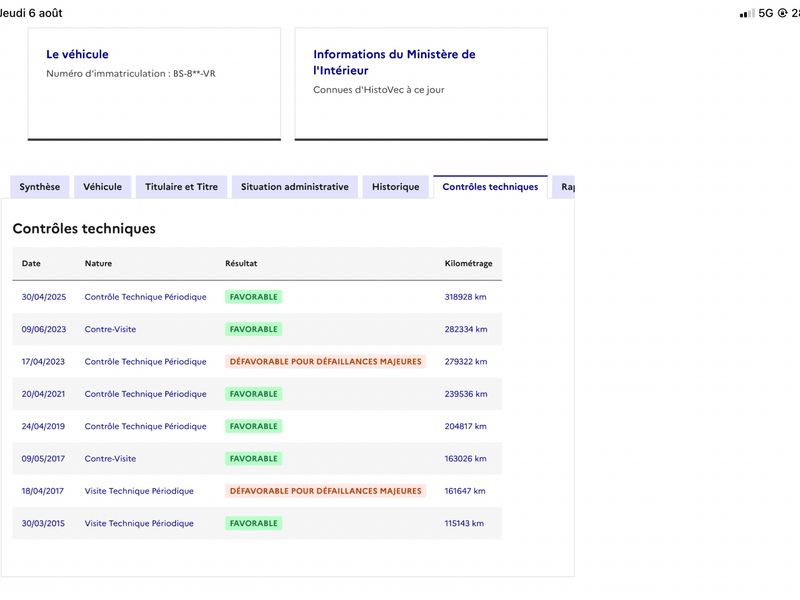Click mileage 163026 km
Viewport: 800px width, 600px height.
(x=465, y=459)
